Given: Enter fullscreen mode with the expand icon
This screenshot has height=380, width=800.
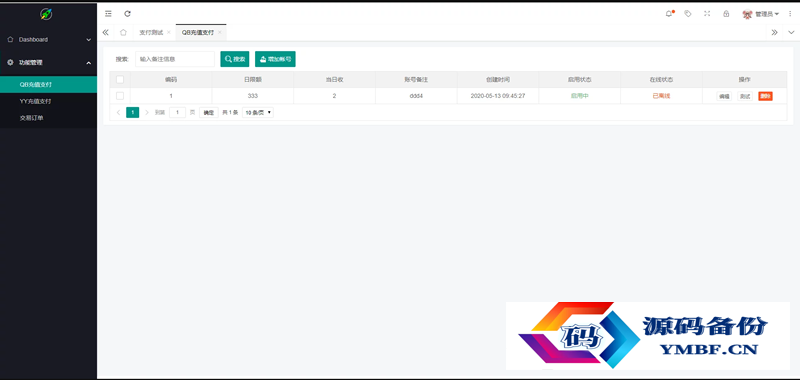Looking at the screenshot, I should (x=707, y=14).
